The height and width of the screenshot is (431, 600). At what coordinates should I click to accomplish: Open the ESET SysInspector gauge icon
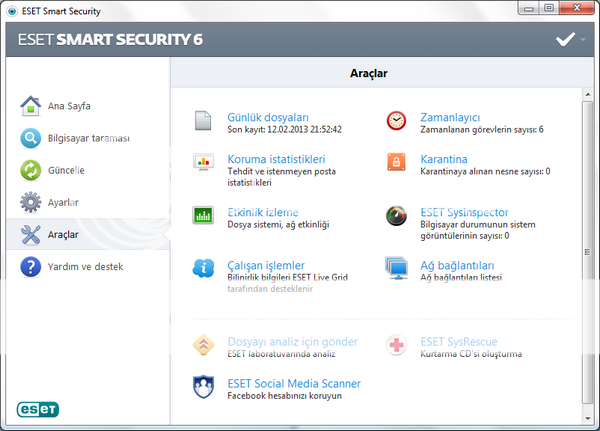pyautogui.click(x=397, y=216)
